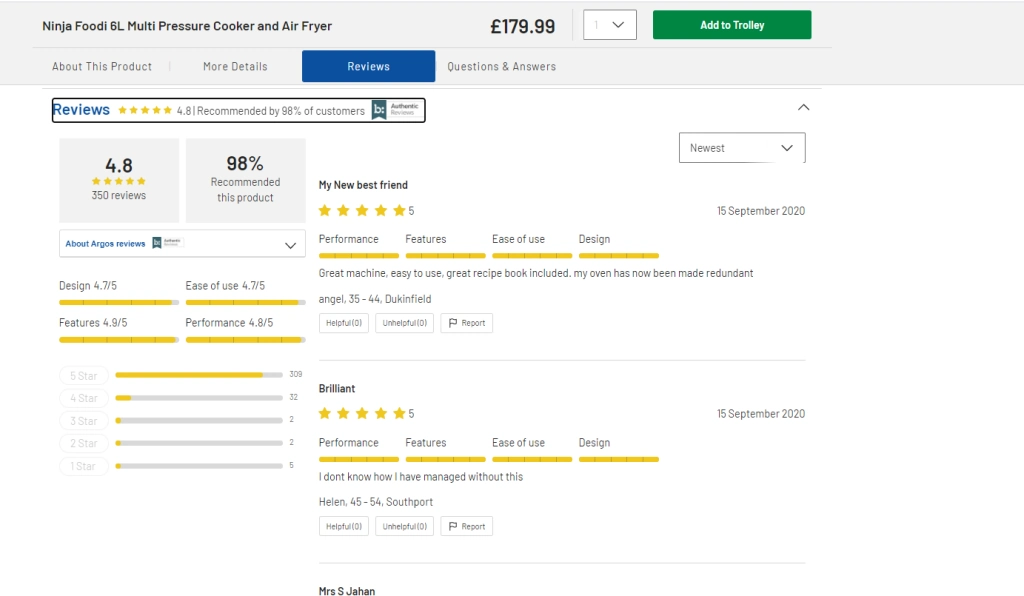Mark Helen's review as Unhelpful
This screenshot has height=596, width=1024.
pyautogui.click(x=404, y=526)
